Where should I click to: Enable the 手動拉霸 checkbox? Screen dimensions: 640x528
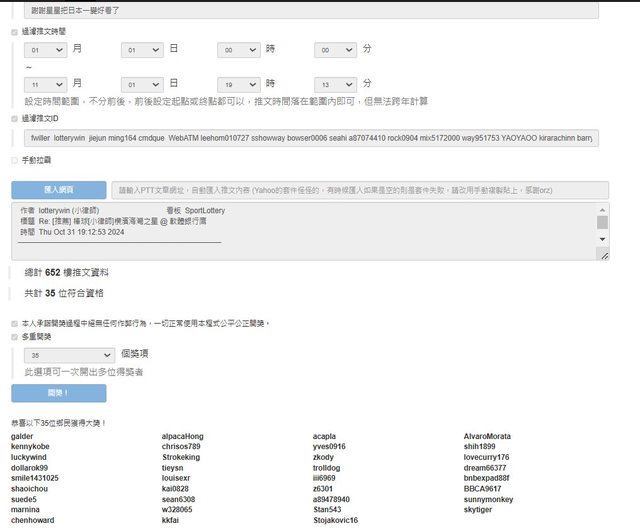point(14,160)
